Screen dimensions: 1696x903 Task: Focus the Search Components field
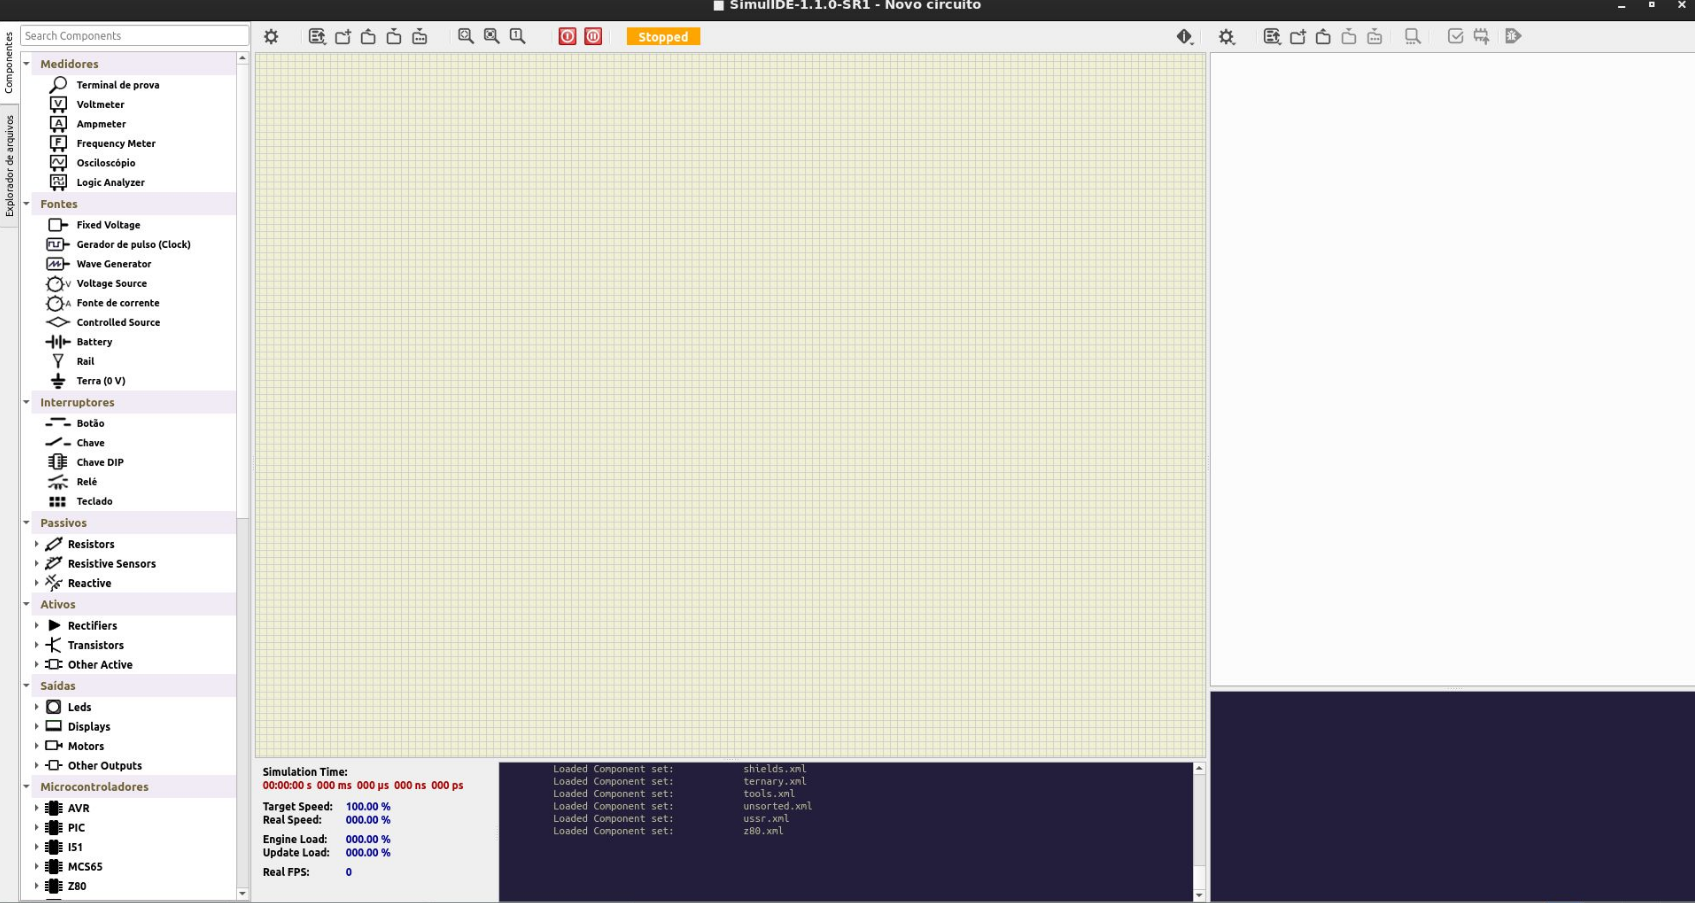(133, 35)
